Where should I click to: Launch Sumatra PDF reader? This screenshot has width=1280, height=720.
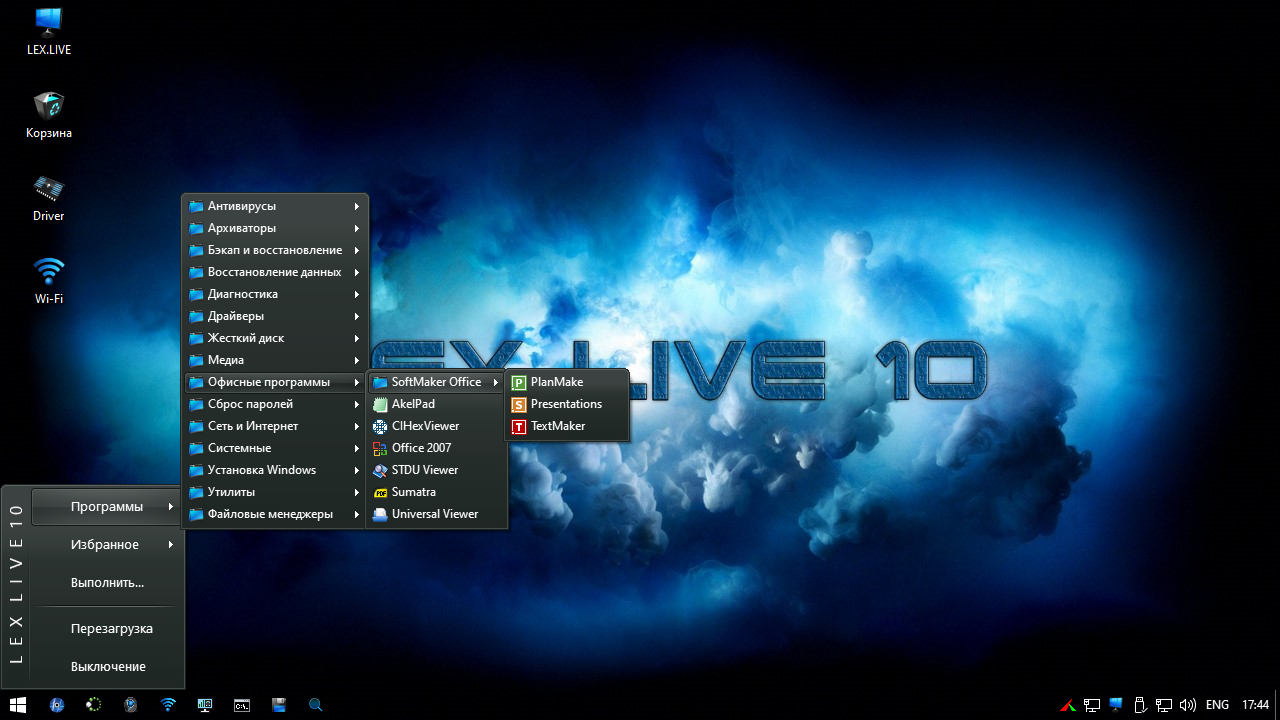[x=413, y=492]
